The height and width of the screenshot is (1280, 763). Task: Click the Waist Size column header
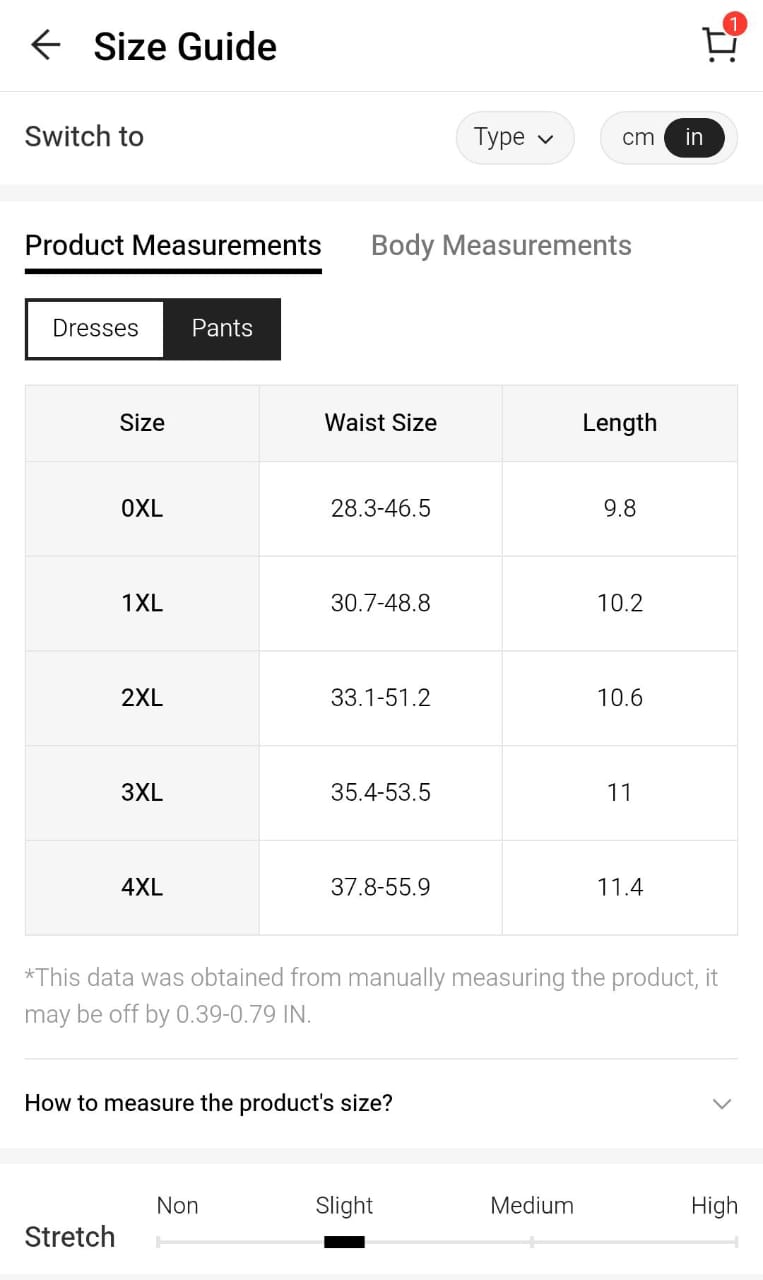tap(381, 423)
